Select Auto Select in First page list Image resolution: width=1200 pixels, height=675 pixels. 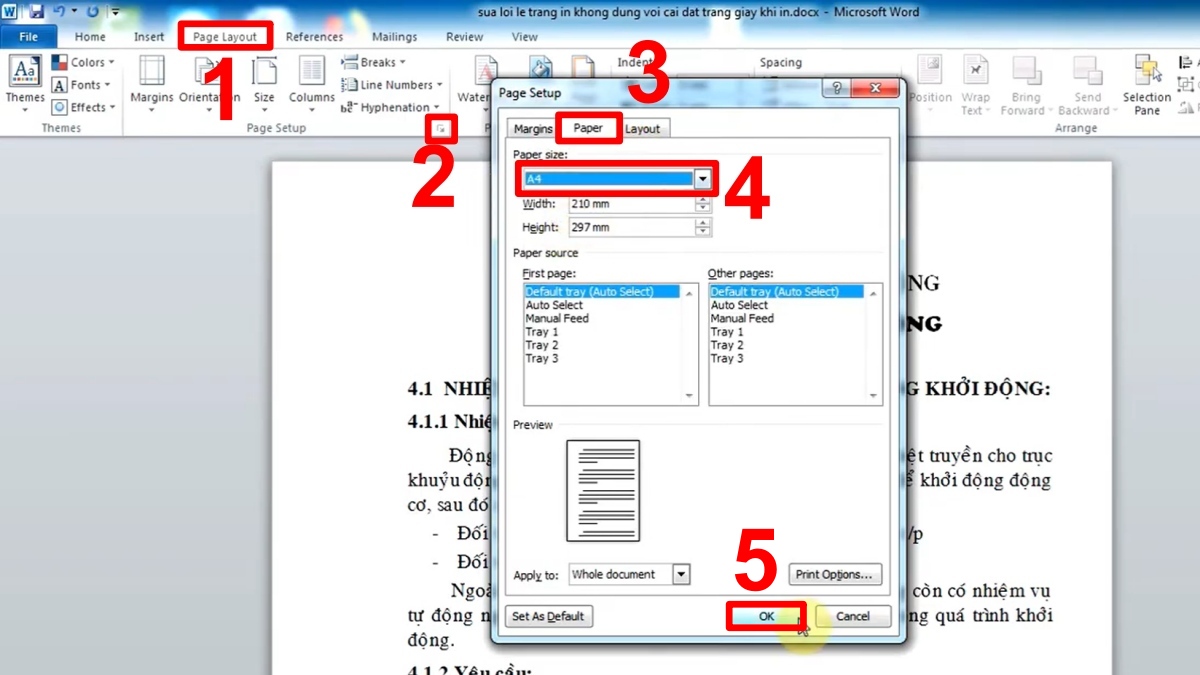click(554, 305)
